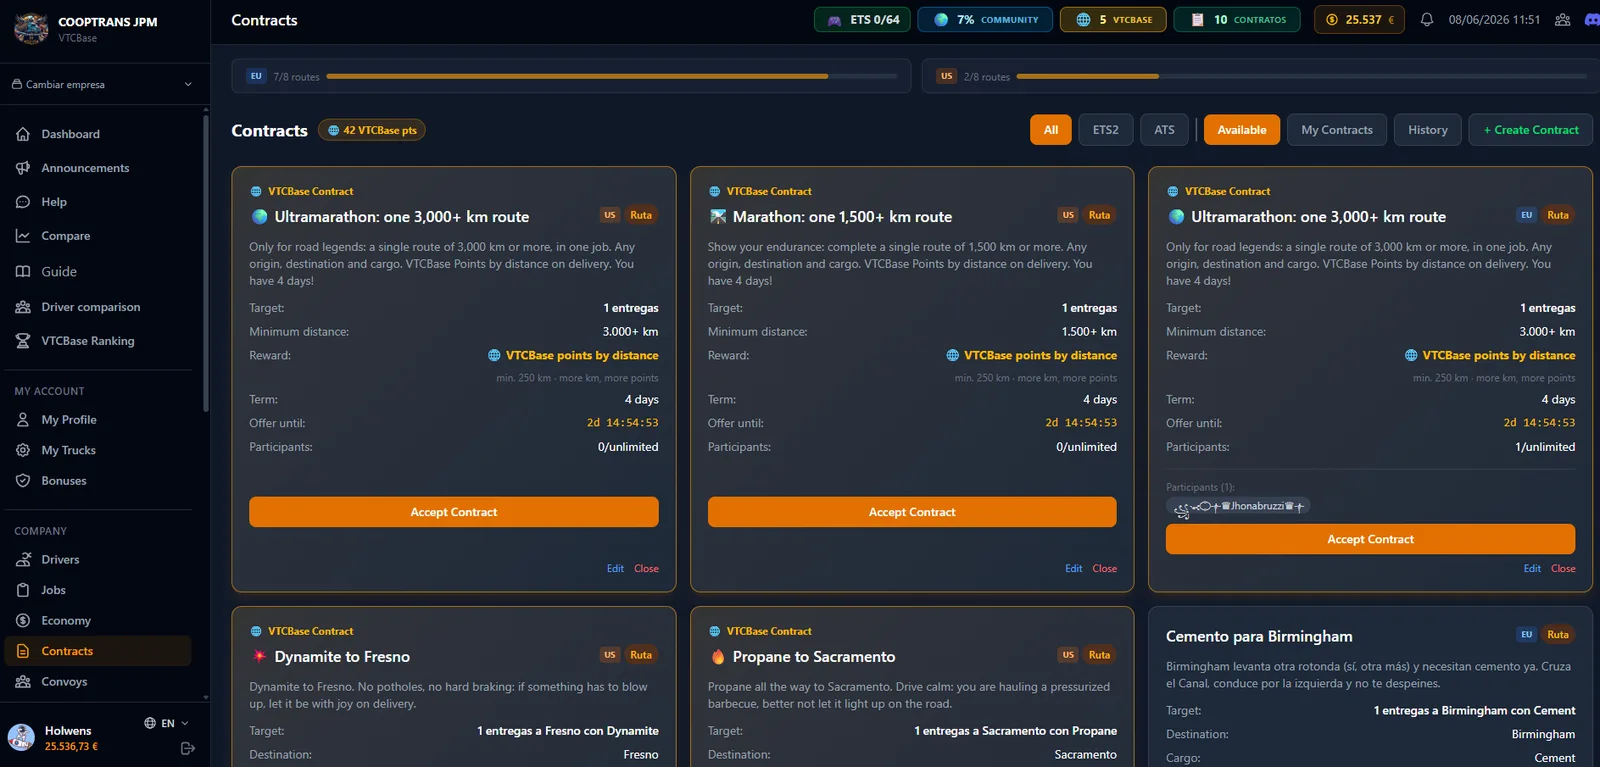Click the Economy dollar icon
This screenshot has width=1600, height=767.
click(23, 621)
